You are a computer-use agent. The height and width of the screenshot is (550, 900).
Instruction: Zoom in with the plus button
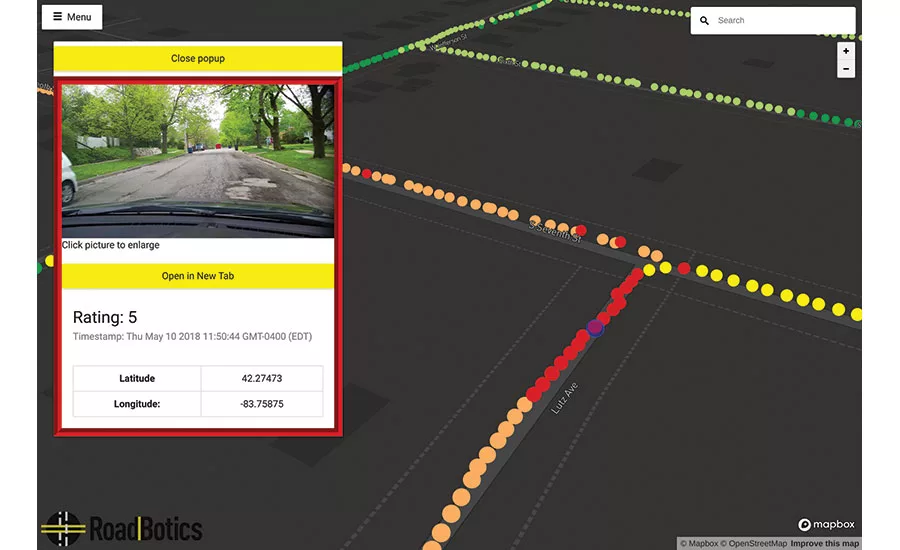click(x=846, y=51)
